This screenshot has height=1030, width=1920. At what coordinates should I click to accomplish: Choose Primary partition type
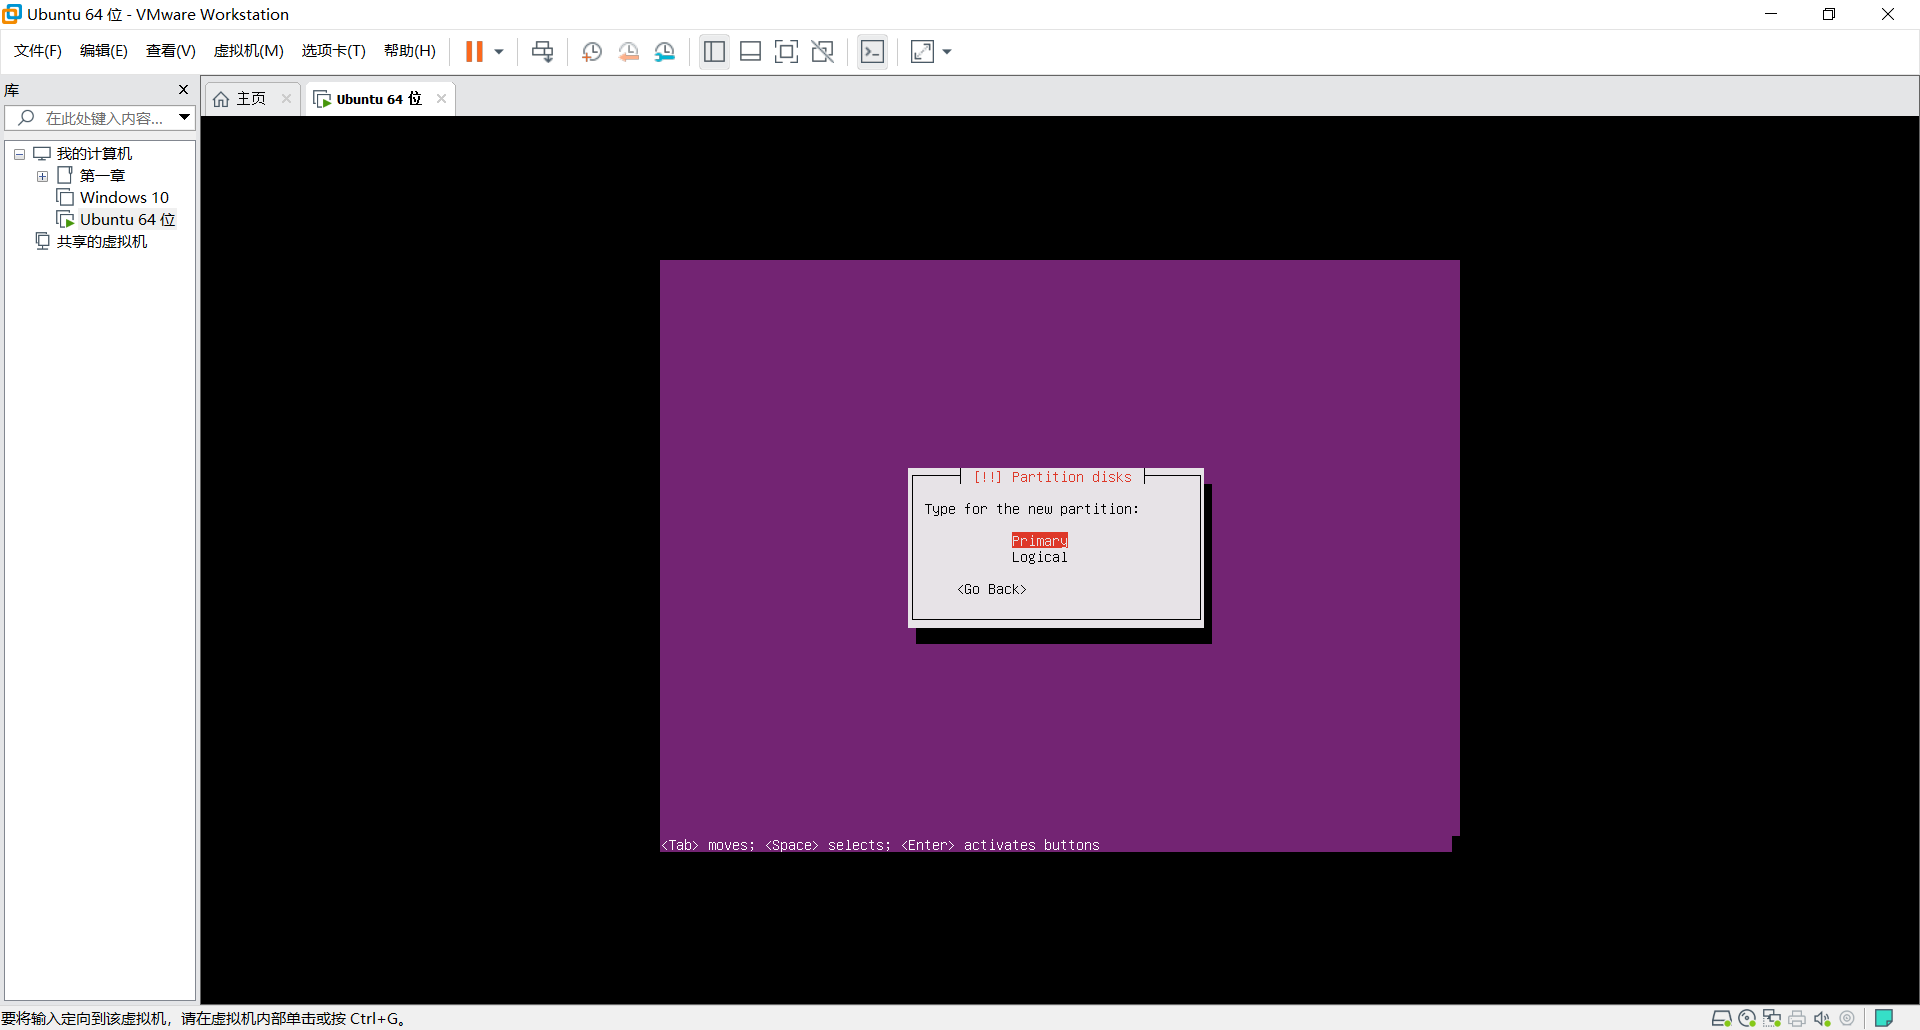[x=1039, y=541]
